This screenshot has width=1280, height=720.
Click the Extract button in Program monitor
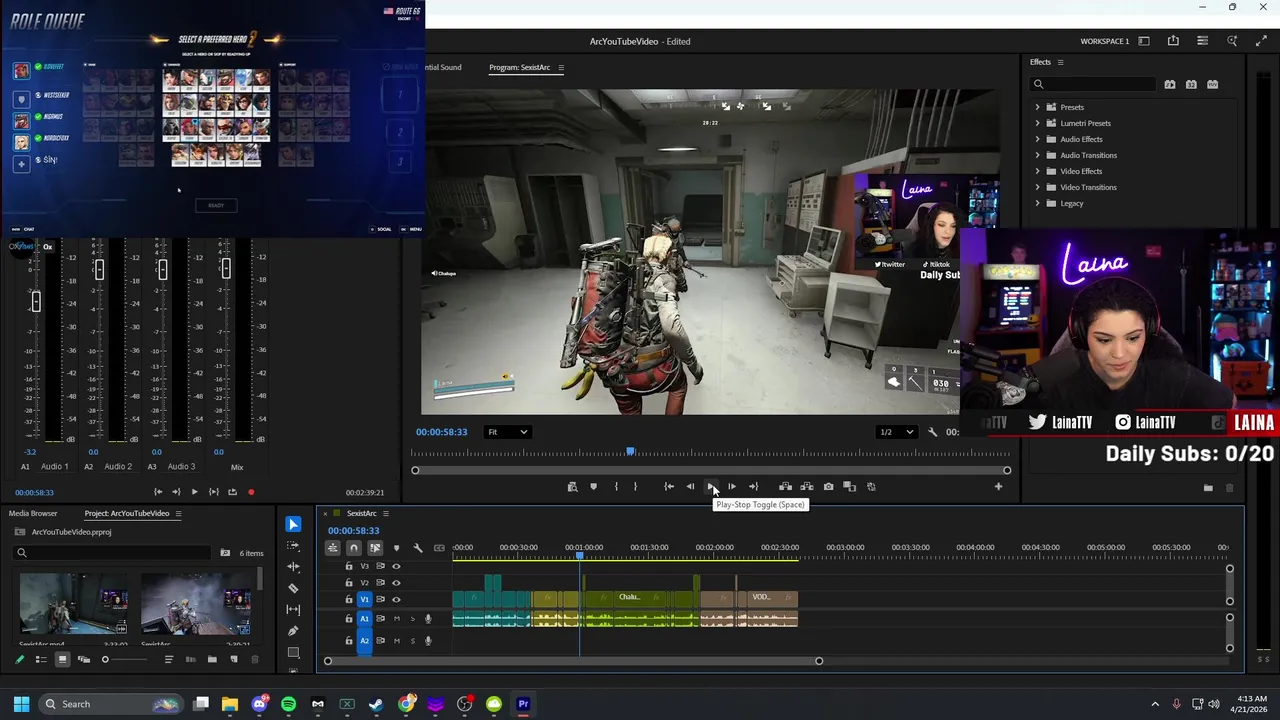pyautogui.click(x=806, y=487)
